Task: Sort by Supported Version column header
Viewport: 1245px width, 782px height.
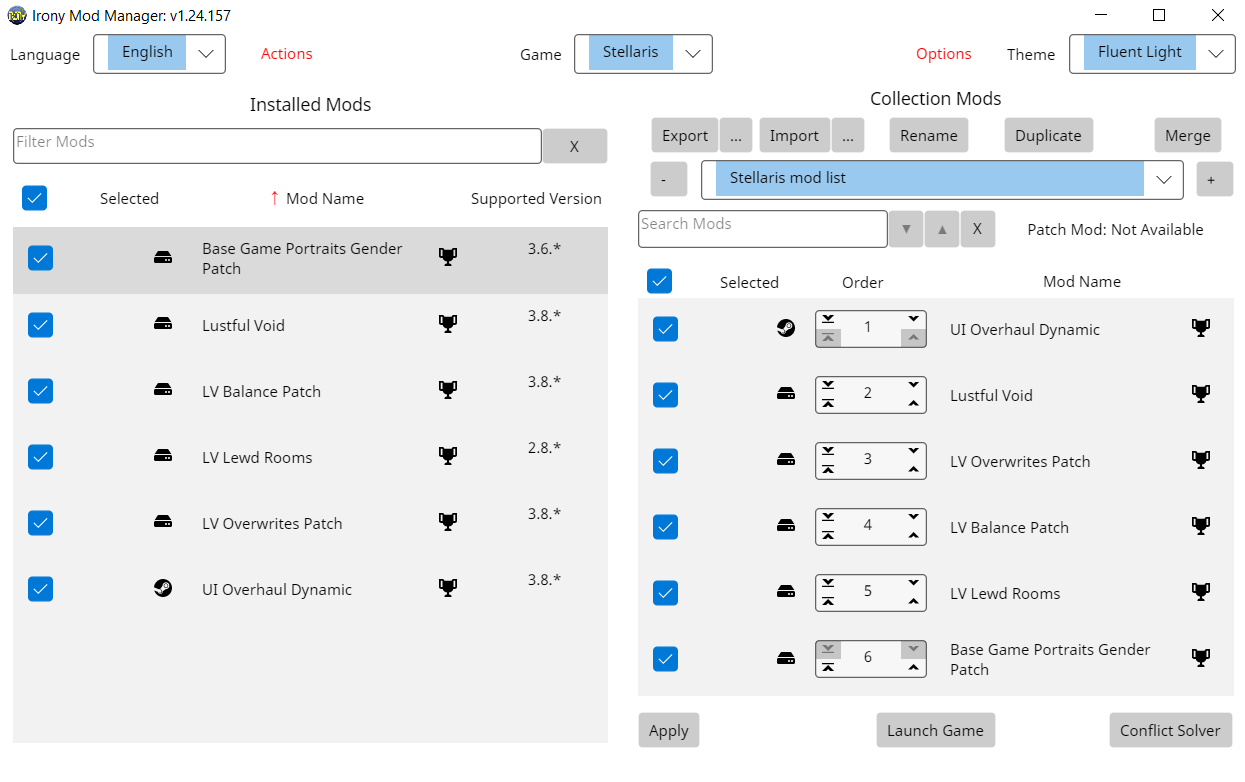Action: point(536,199)
